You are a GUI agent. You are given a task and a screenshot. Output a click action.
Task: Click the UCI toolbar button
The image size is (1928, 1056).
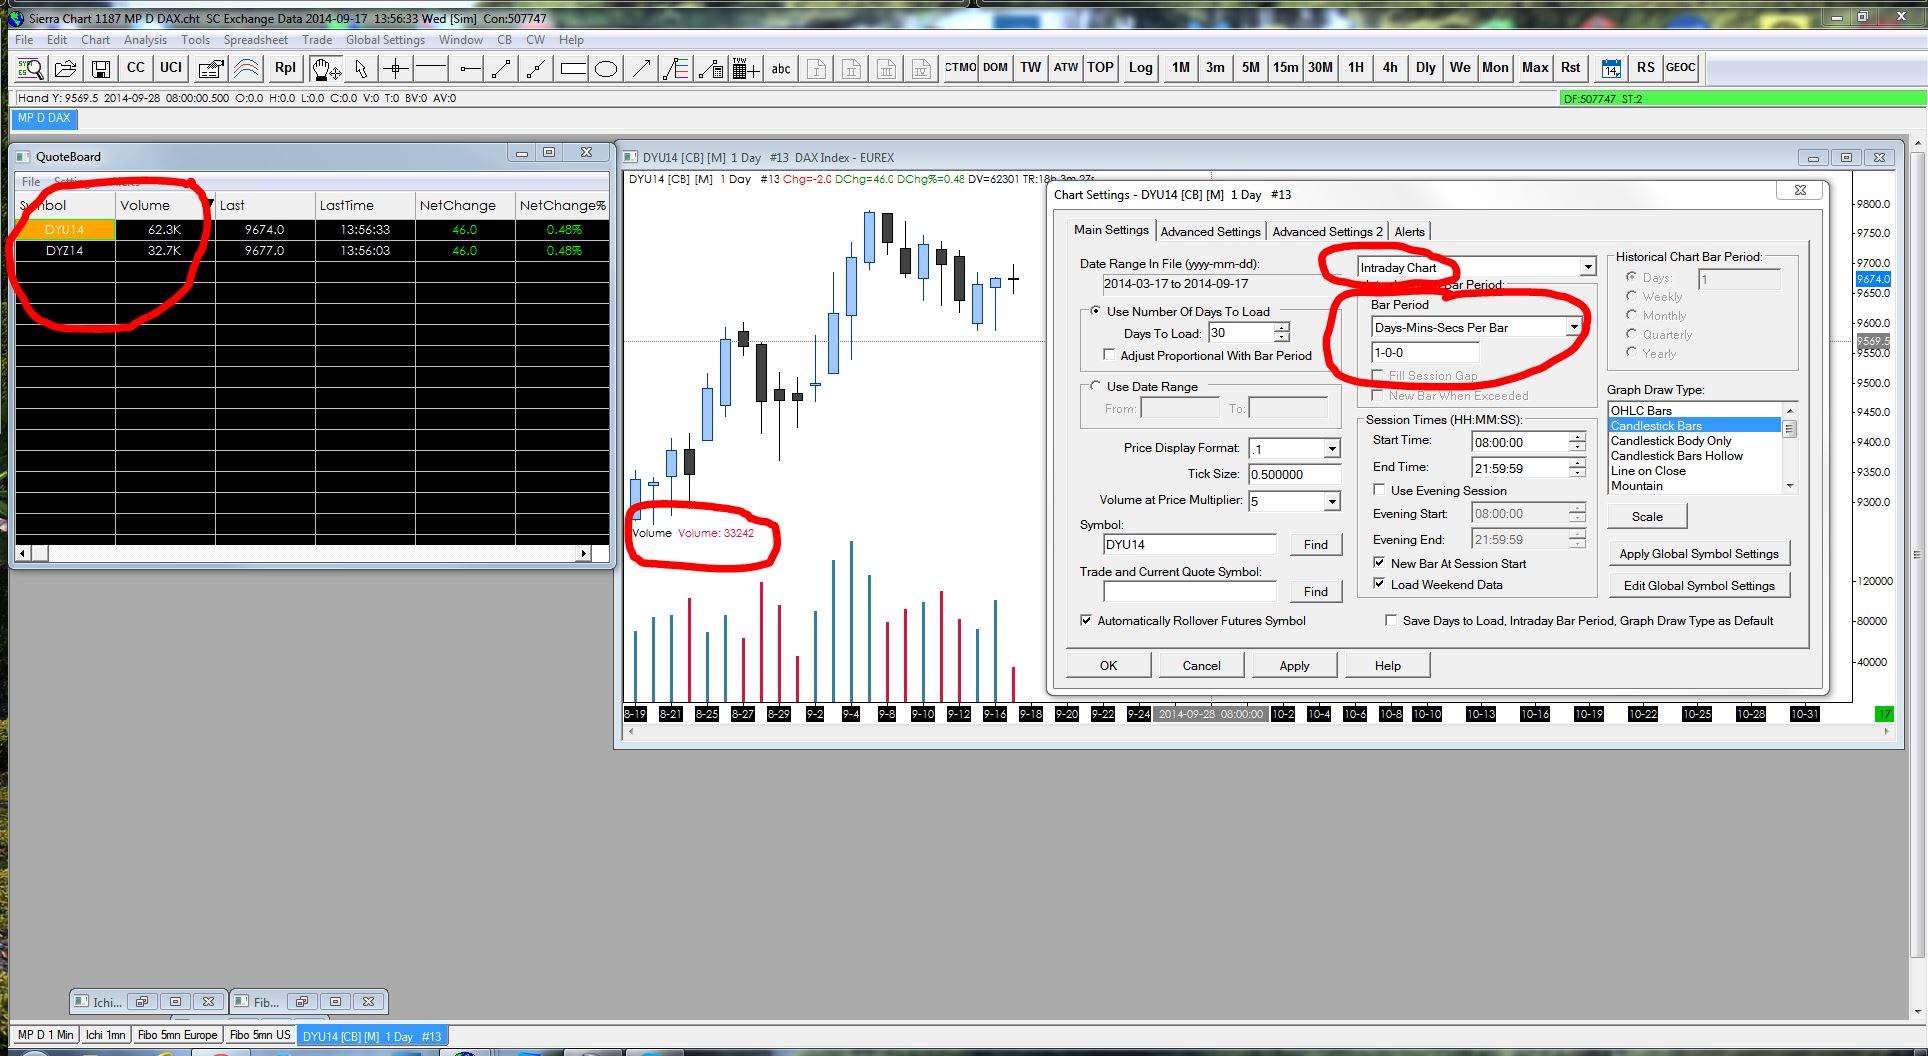pyautogui.click(x=171, y=68)
